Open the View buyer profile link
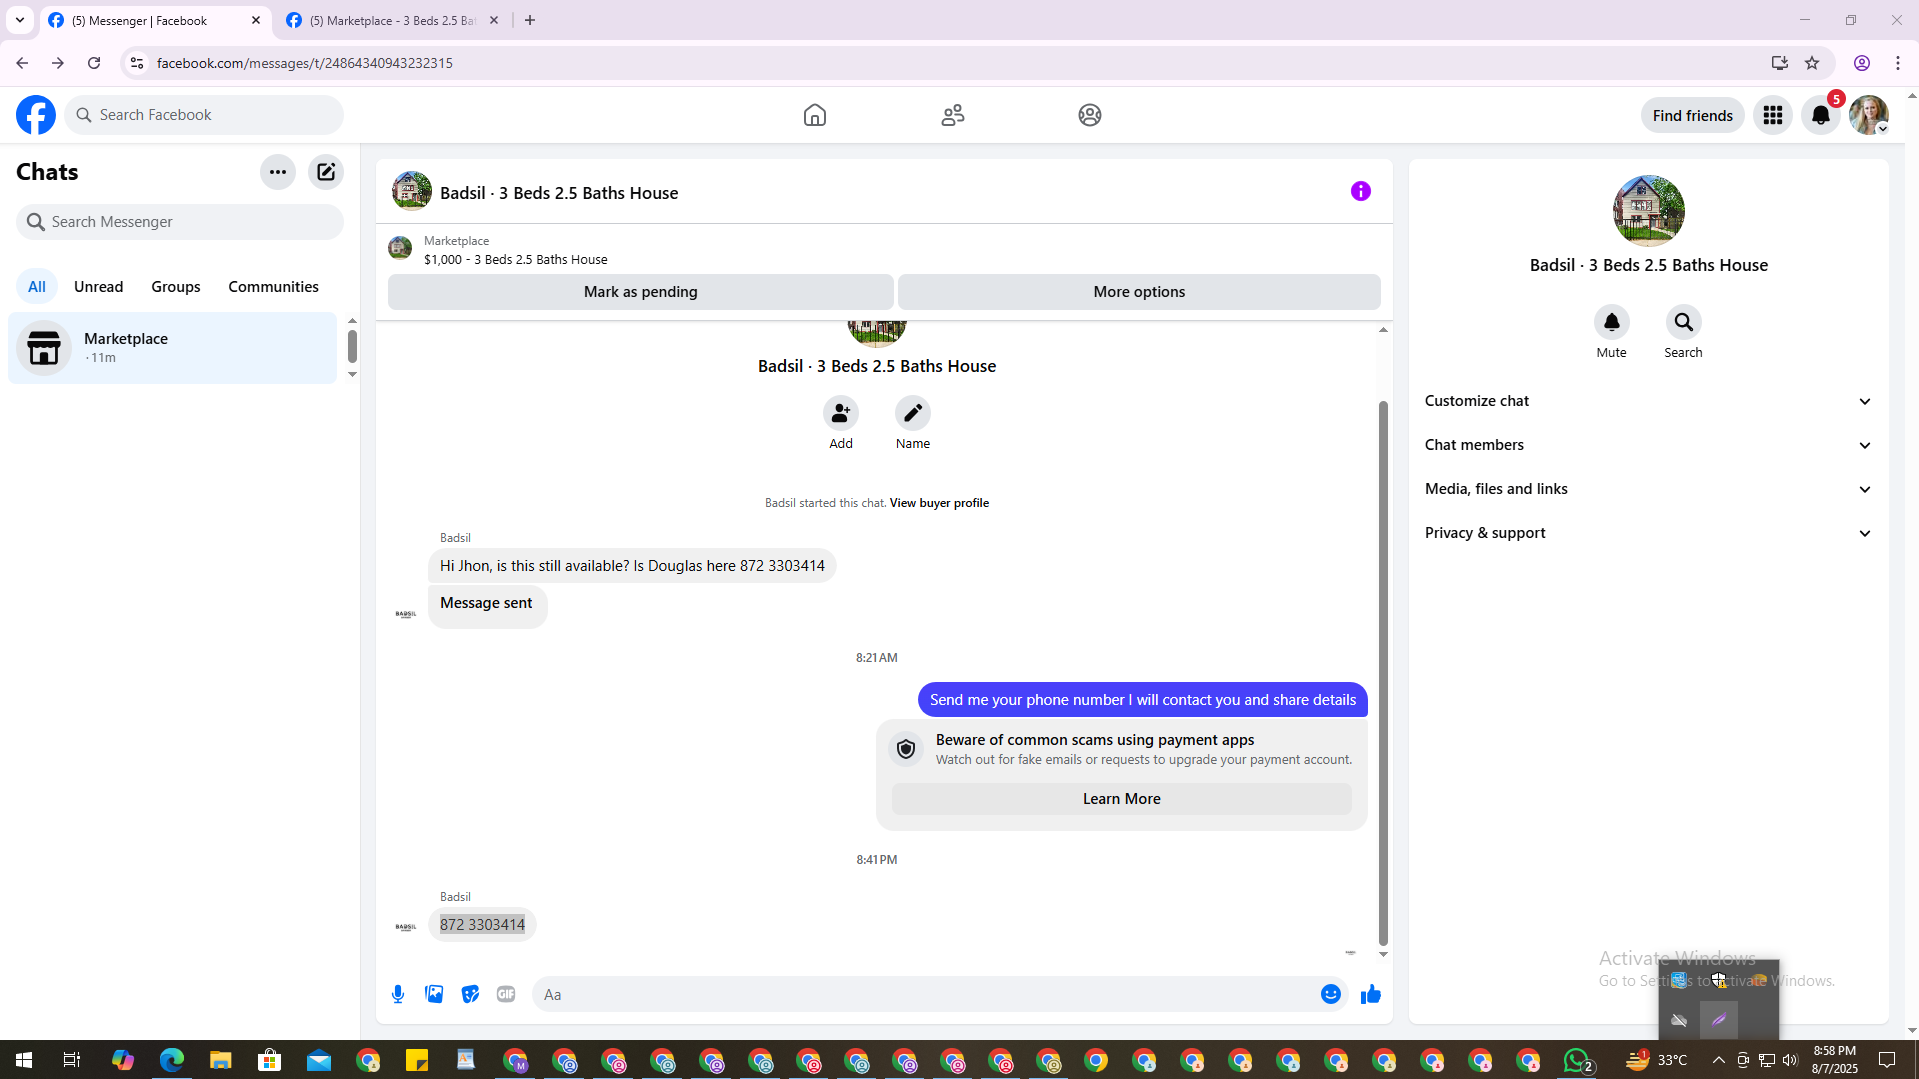The image size is (1919, 1079). (x=939, y=503)
